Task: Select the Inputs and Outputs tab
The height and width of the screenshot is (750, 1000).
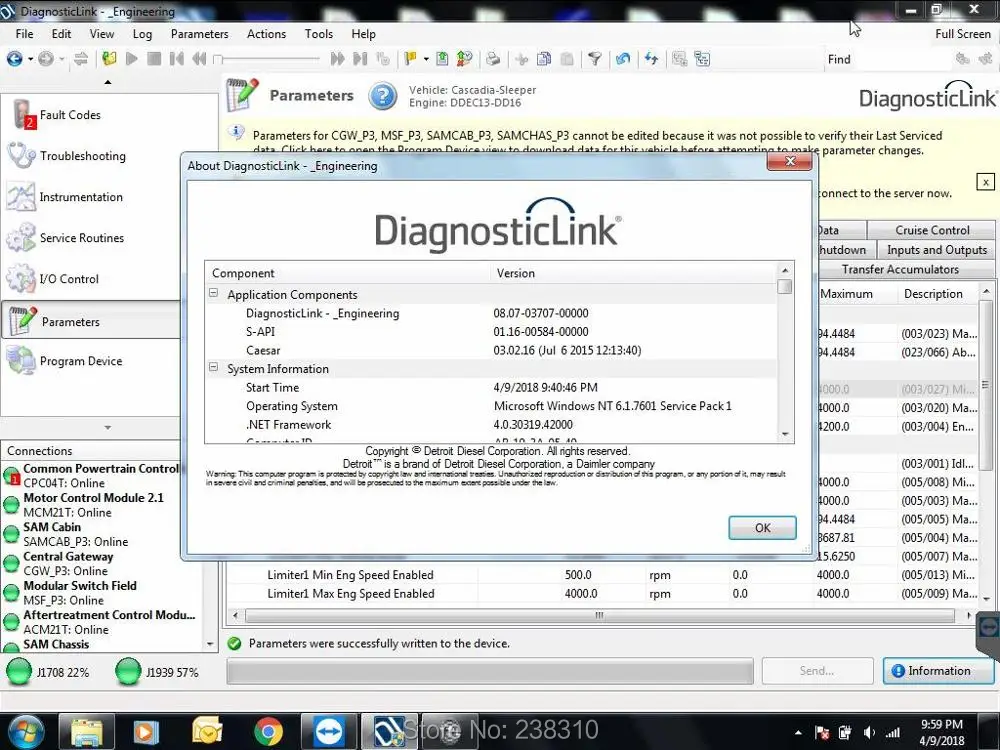Action: (x=936, y=250)
